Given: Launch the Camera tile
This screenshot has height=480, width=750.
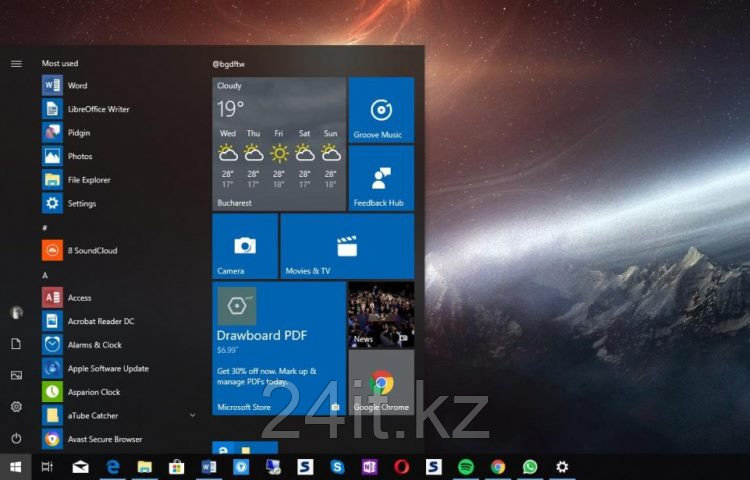Looking at the screenshot, I should (245, 246).
